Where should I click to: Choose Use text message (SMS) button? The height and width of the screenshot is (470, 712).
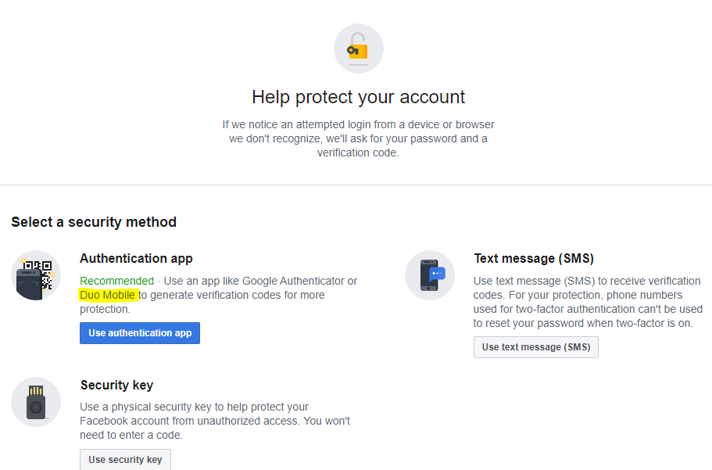pyautogui.click(x=536, y=347)
